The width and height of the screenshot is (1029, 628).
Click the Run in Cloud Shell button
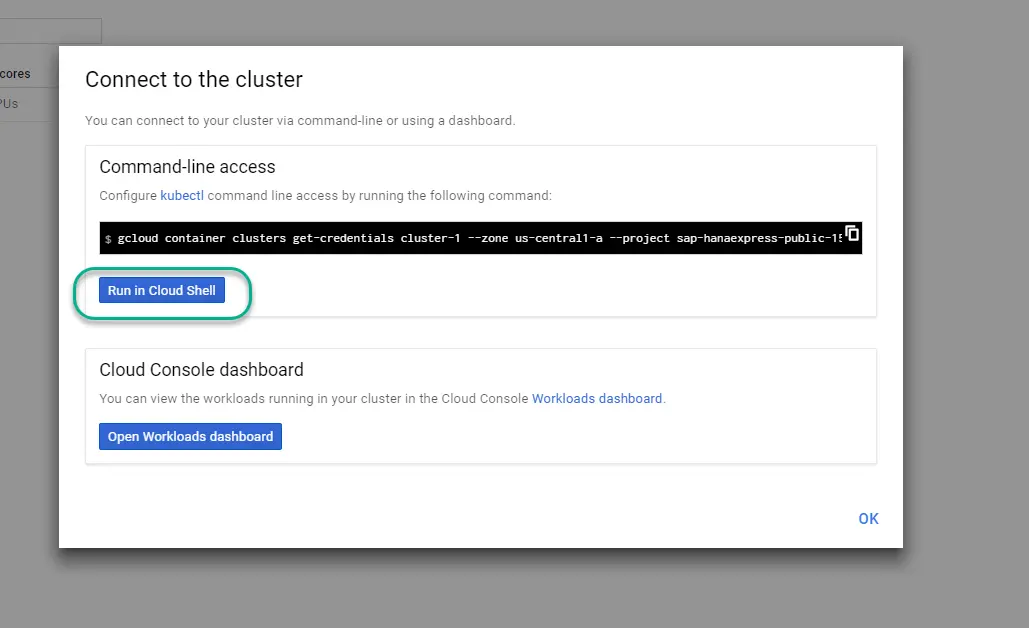coord(161,290)
